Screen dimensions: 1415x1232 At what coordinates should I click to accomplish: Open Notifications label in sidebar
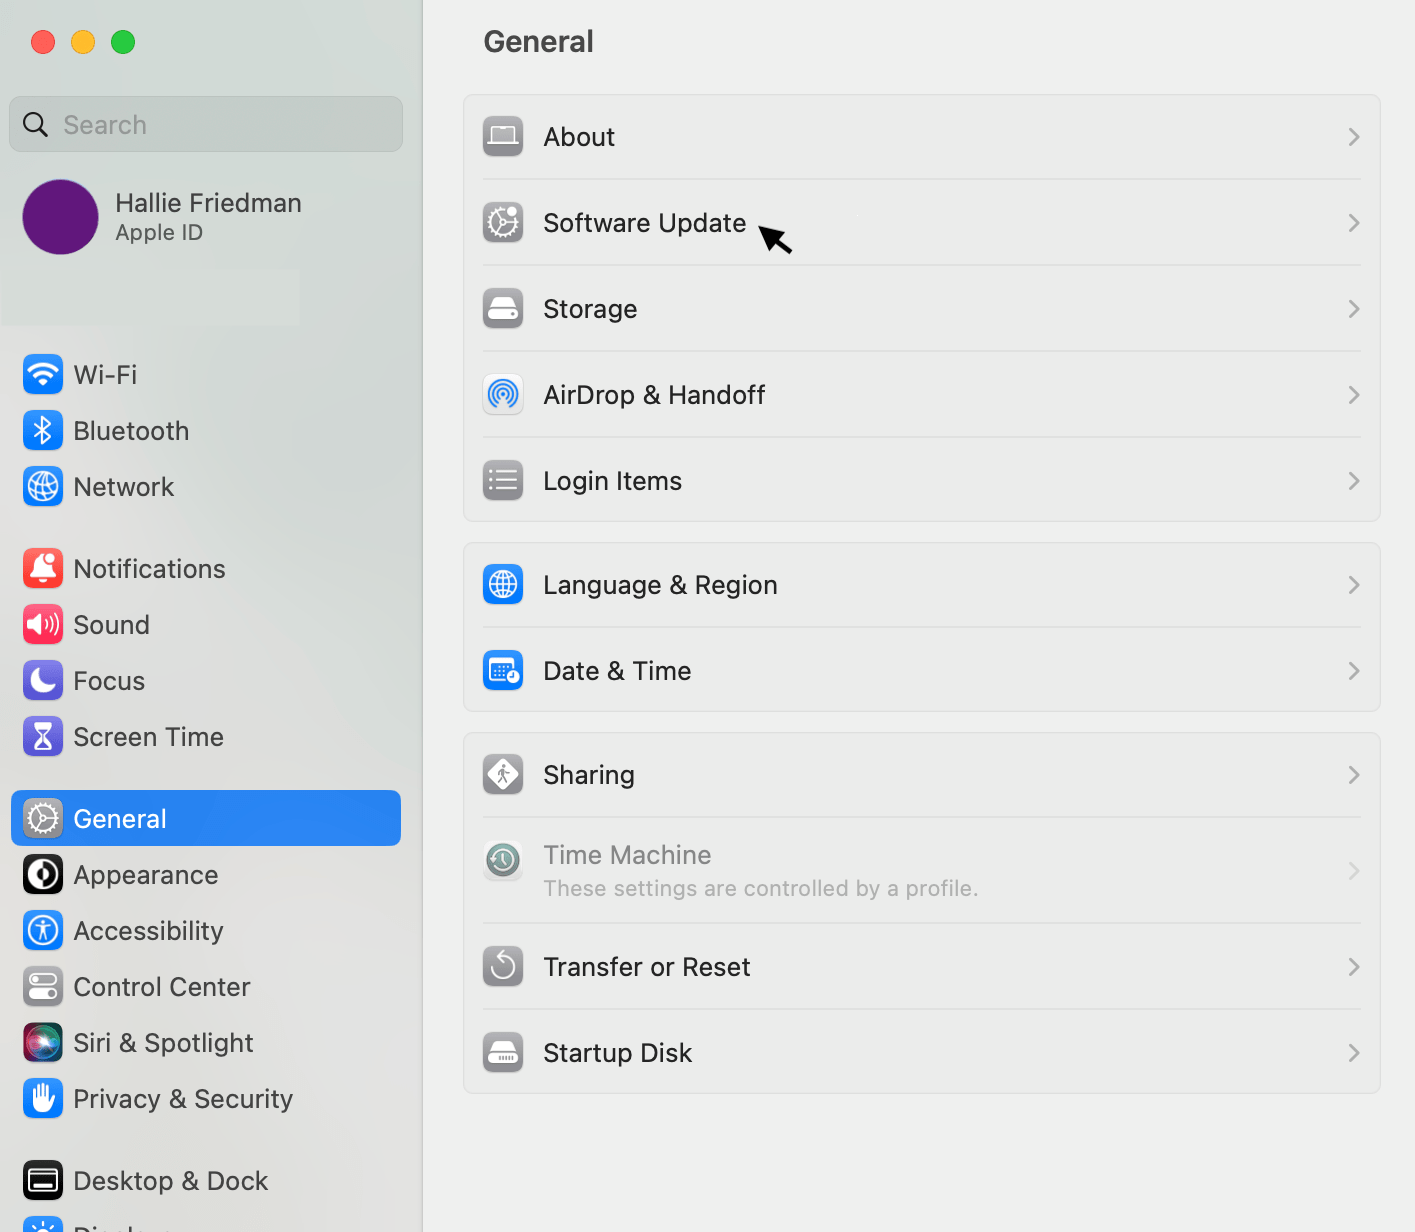click(x=149, y=569)
